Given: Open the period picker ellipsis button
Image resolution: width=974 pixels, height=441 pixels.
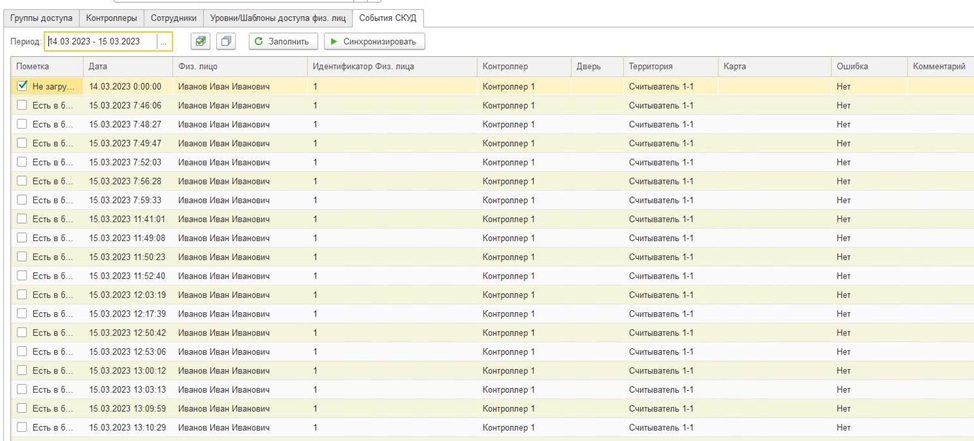Looking at the screenshot, I should click(163, 42).
